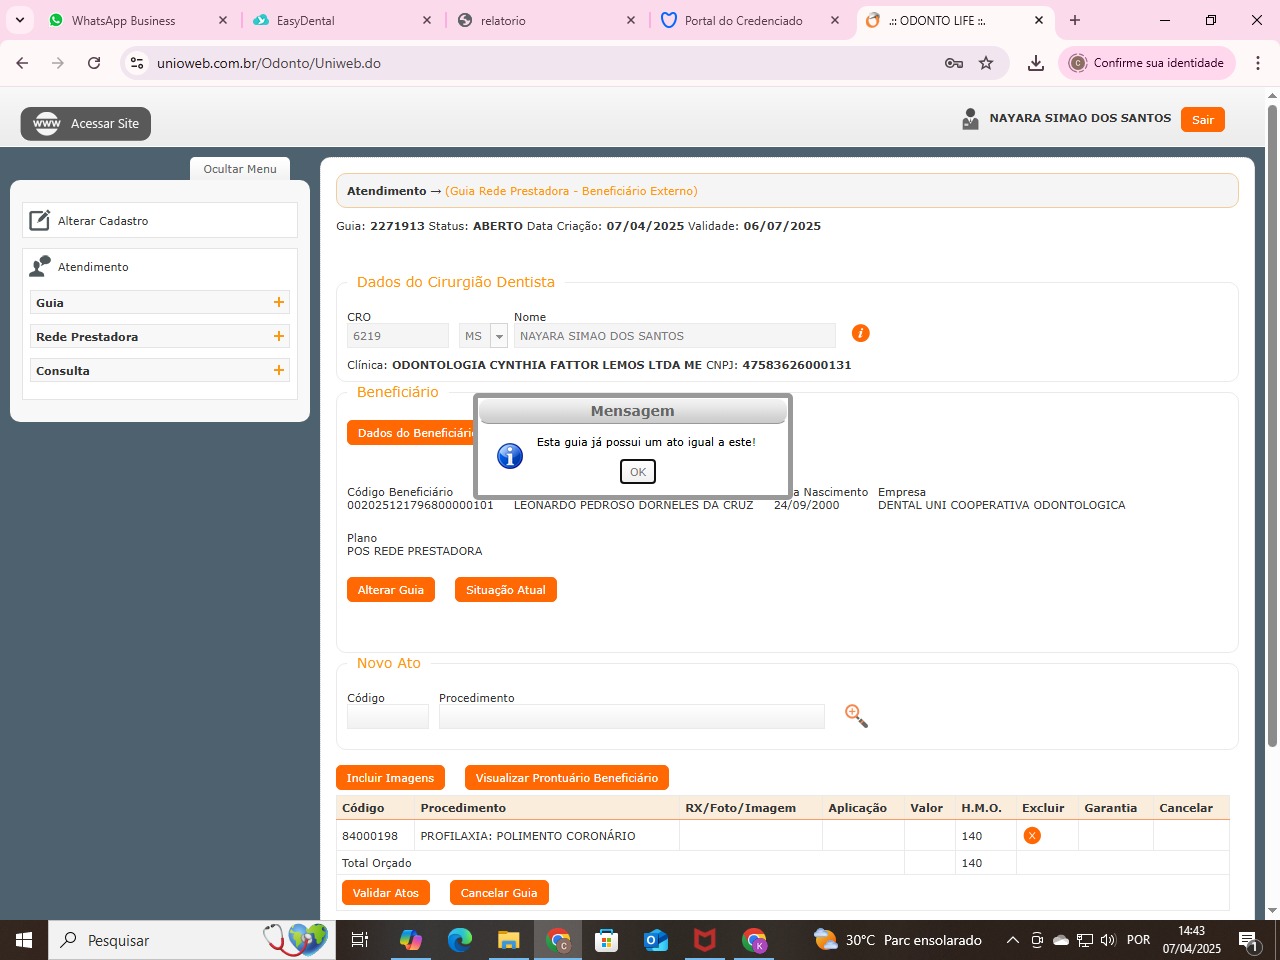This screenshot has width=1280, height=960.
Task: Hide the sidebar with Ocultar Menu
Action: tap(240, 169)
